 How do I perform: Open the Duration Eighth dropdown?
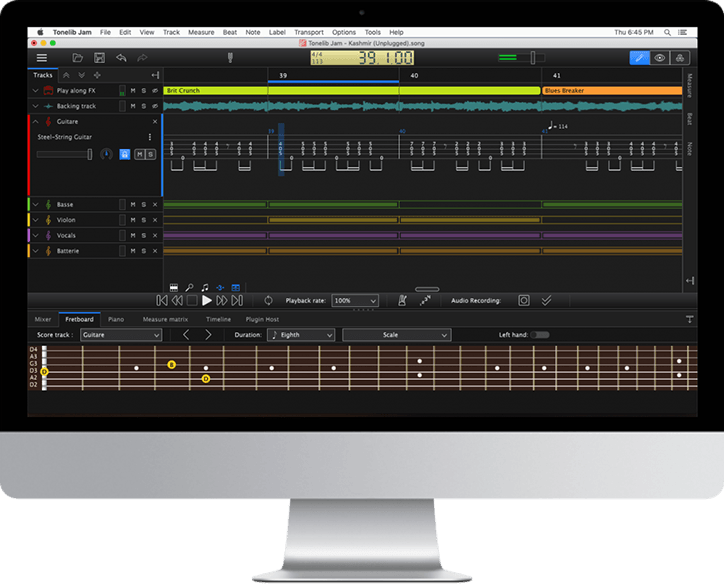pos(301,335)
